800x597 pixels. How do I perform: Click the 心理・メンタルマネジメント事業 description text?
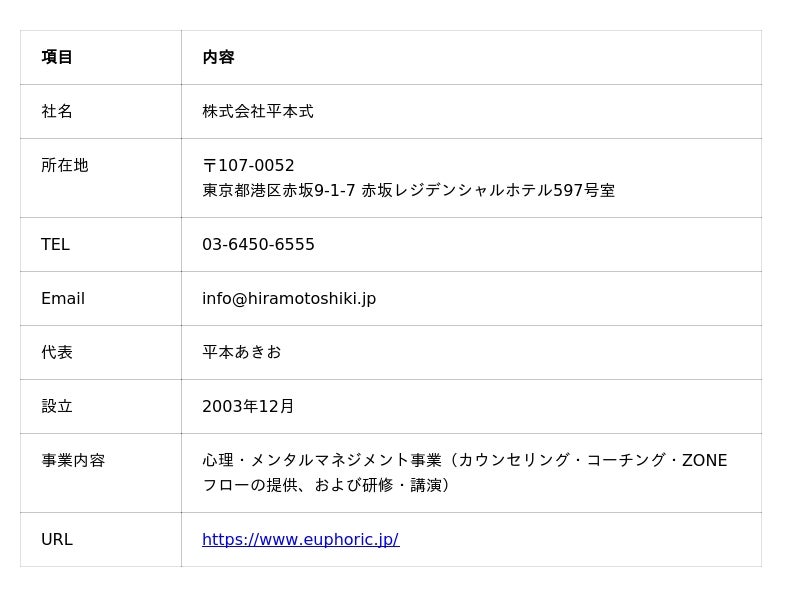tap(322, 460)
